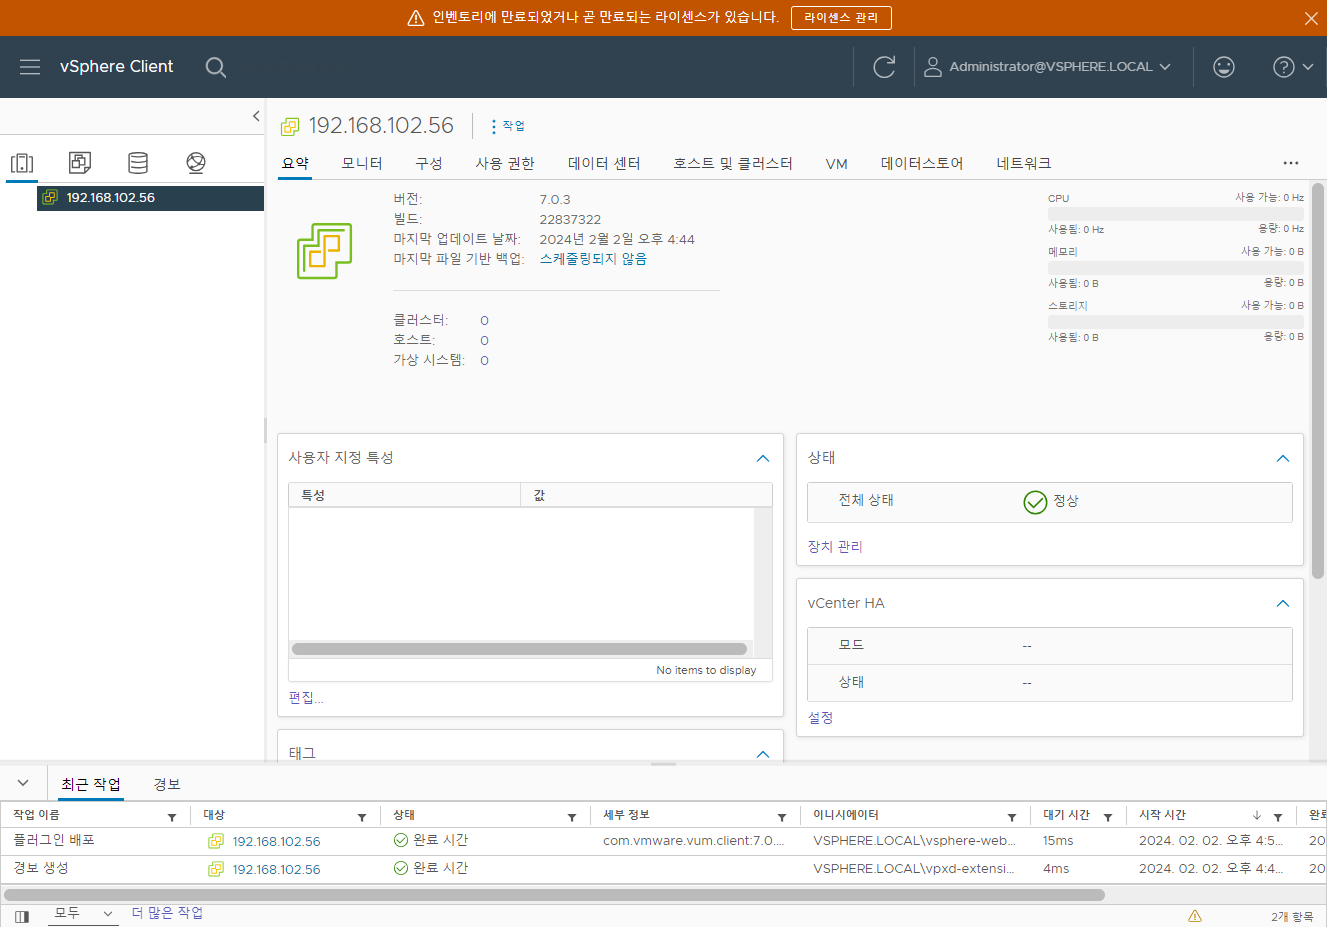Select VMs and Templates inventory view icon
The width and height of the screenshot is (1327, 927).
[x=80, y=163]
